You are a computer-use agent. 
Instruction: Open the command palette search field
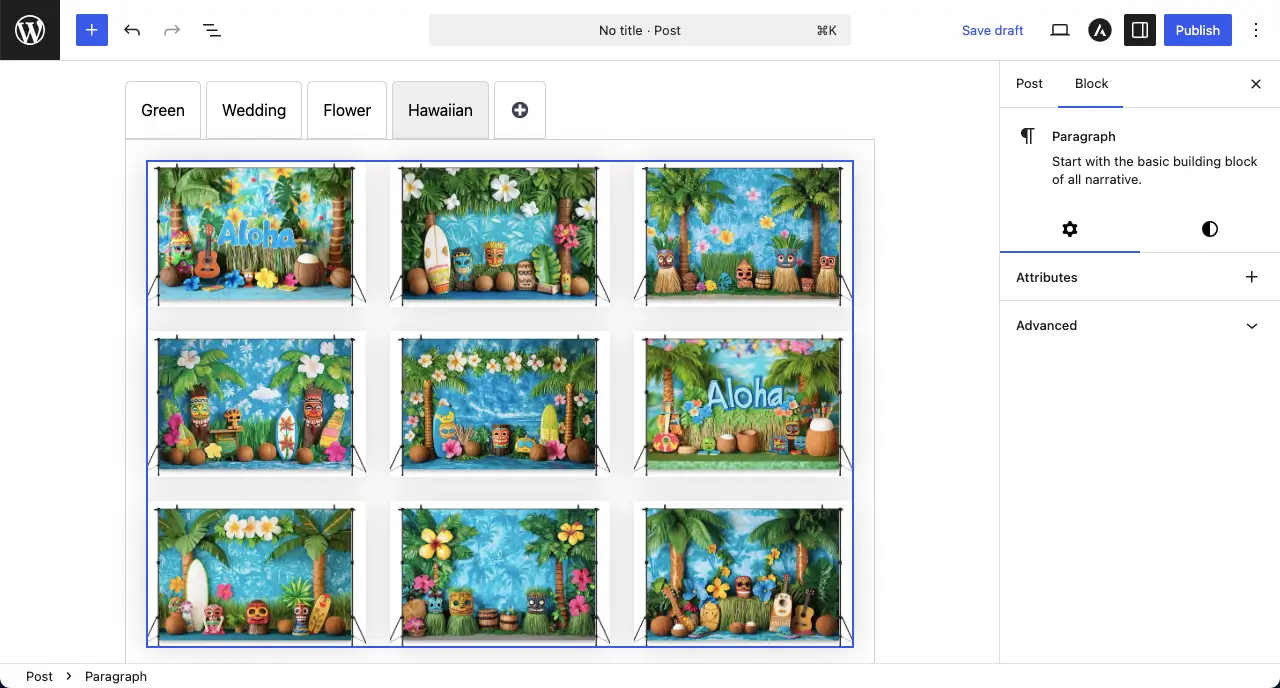pos(639,30)
